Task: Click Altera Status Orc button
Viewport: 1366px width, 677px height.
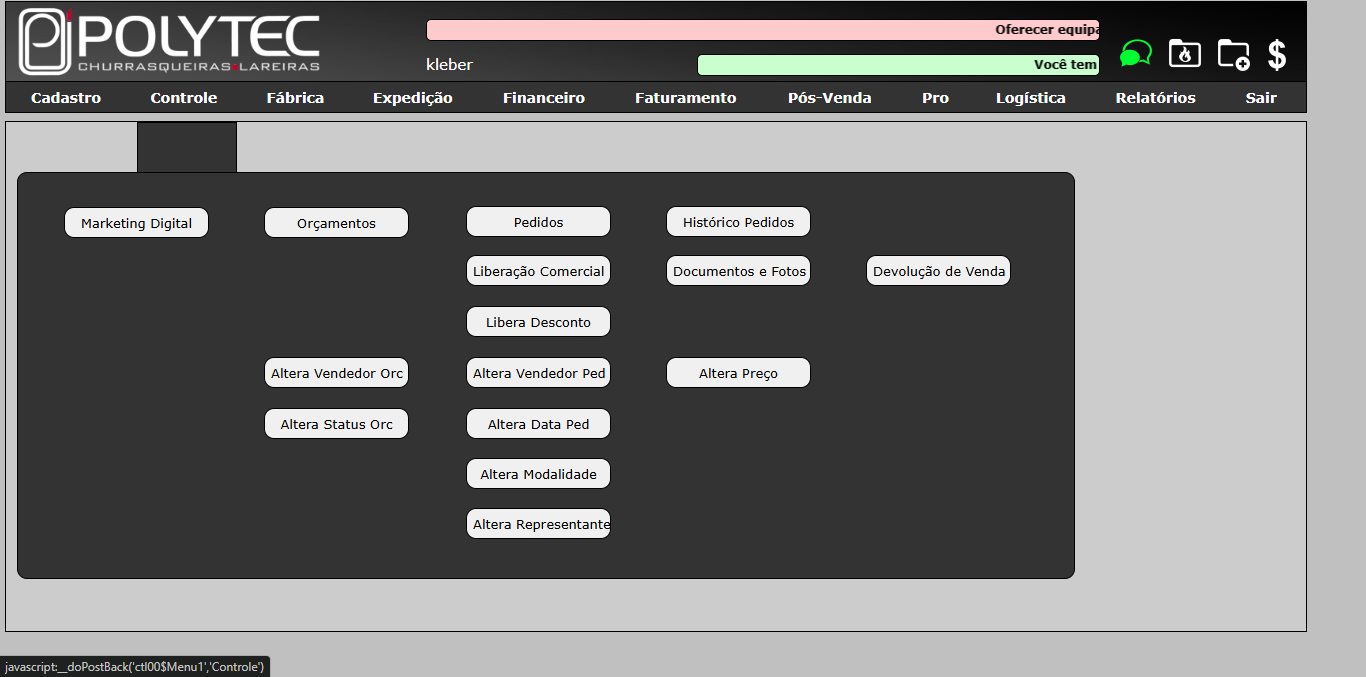Action: tap(336, 424)
